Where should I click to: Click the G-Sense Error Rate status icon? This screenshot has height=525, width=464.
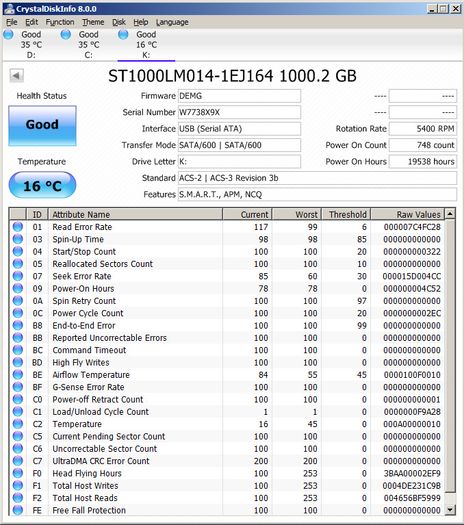point(18,387)
